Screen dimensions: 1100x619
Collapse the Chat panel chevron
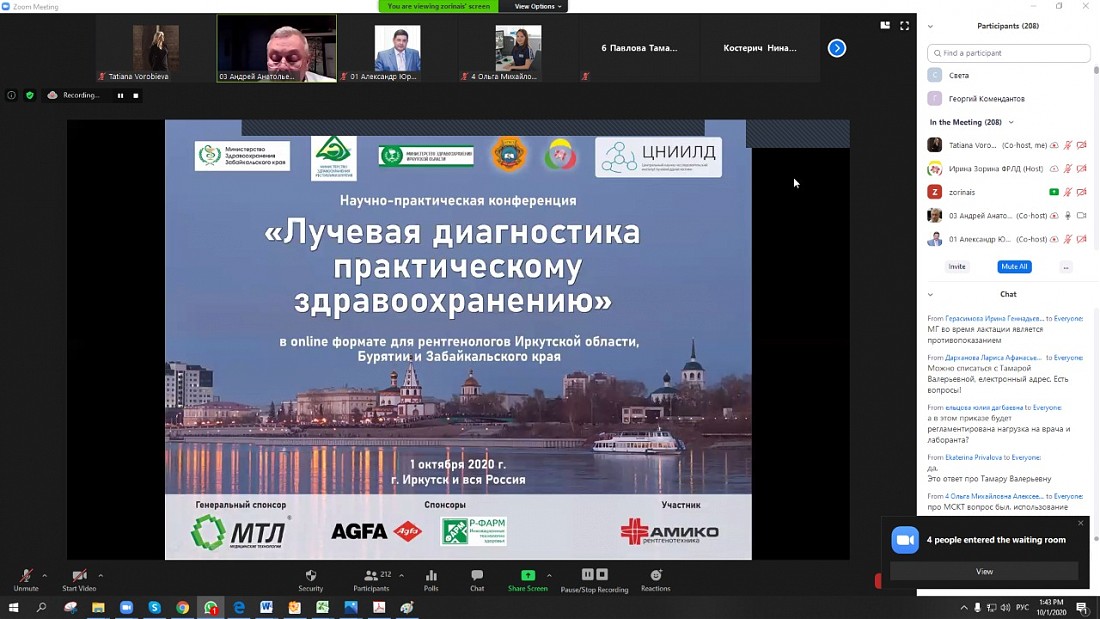[930, 295]
